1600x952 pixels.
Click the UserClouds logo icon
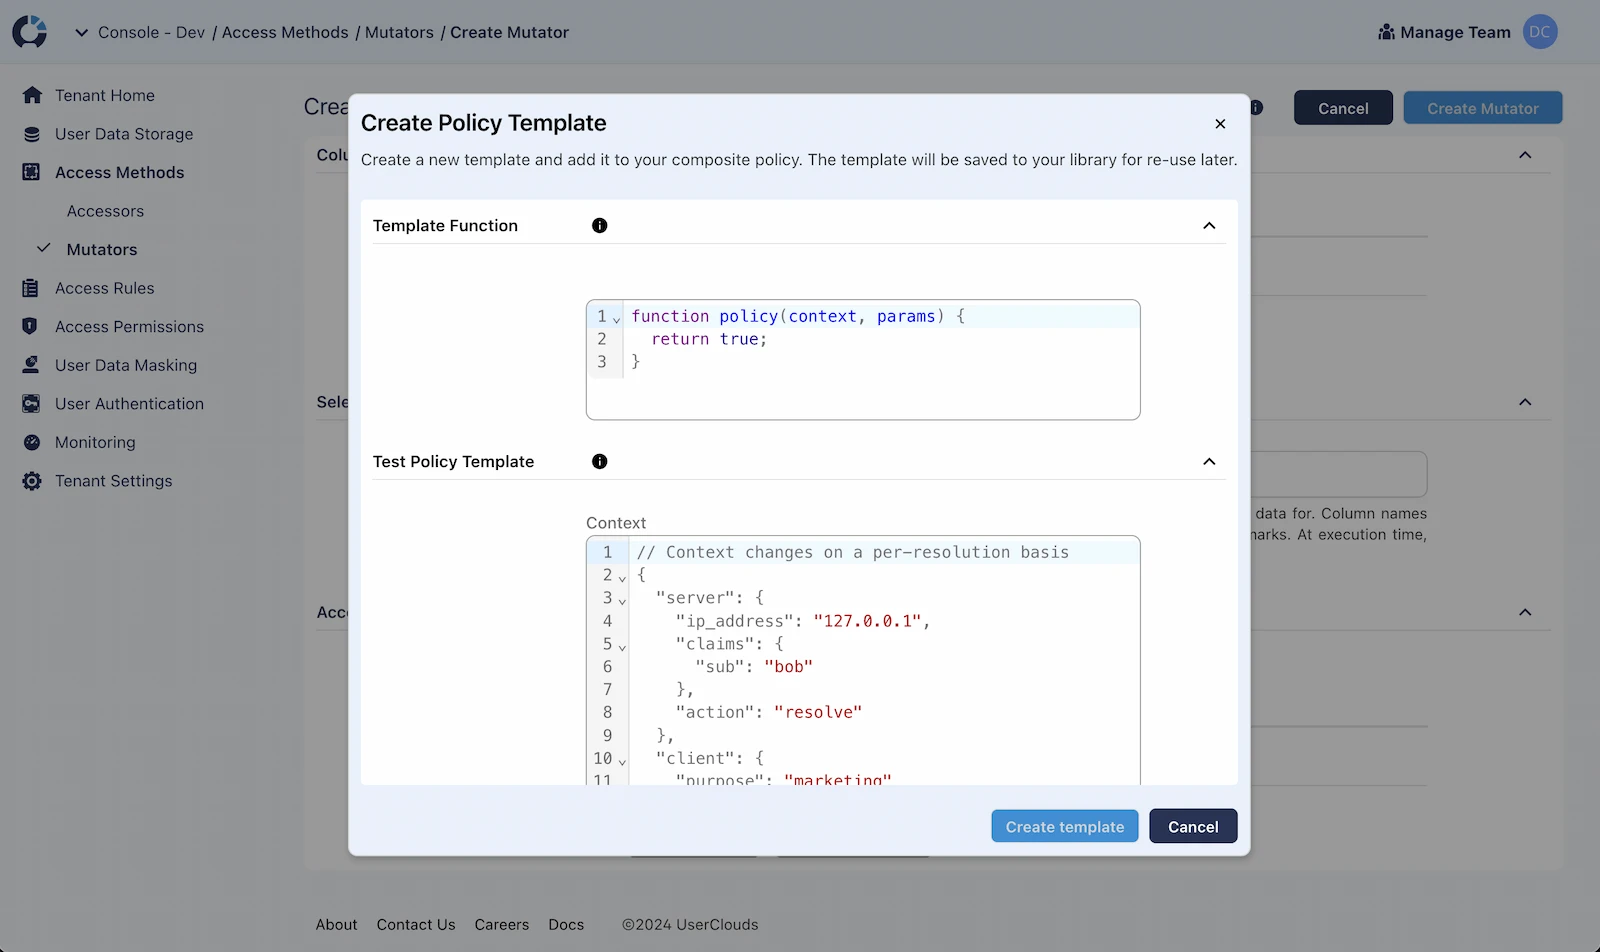coord(30,32)
